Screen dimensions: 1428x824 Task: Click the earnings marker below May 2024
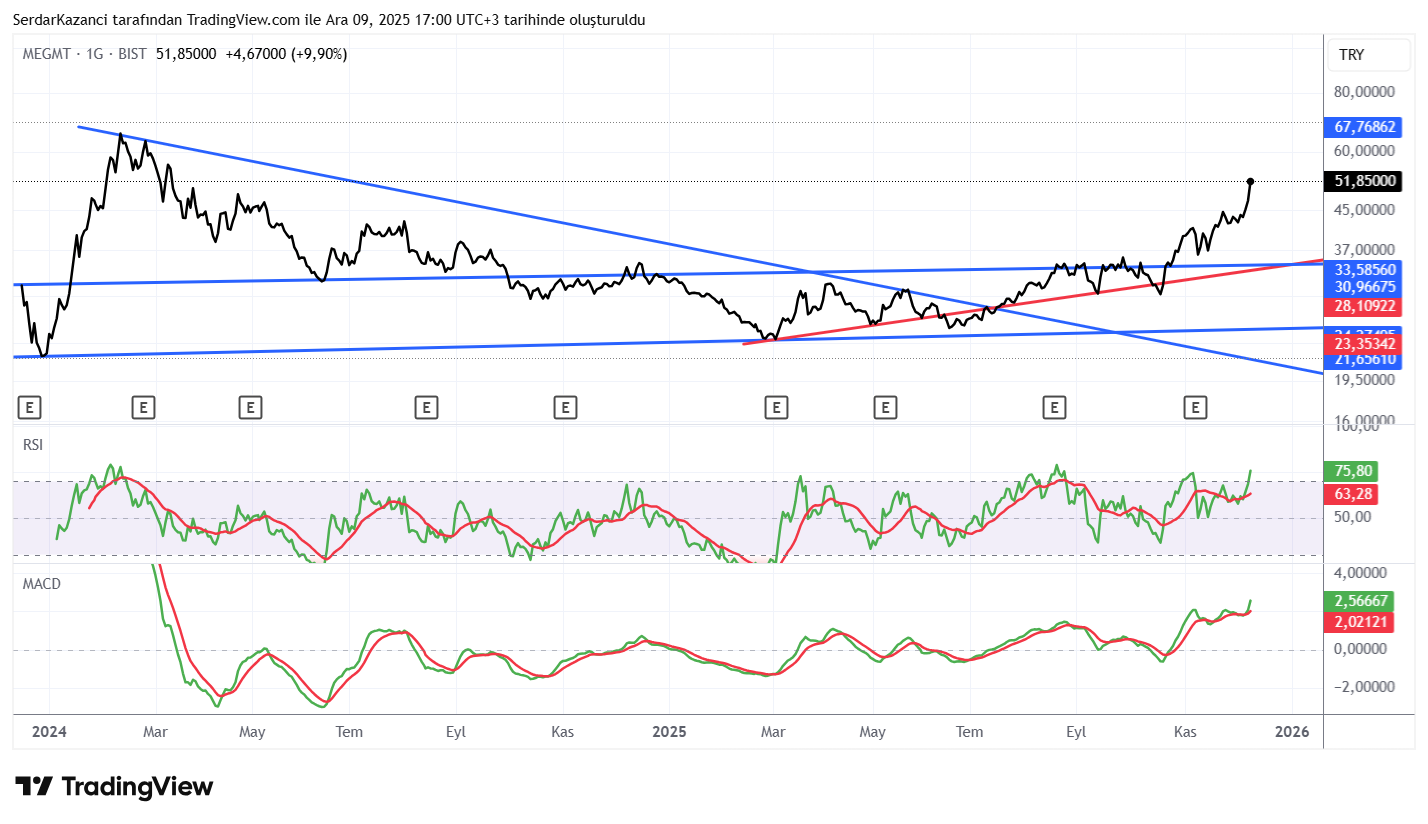click(250, 407)
